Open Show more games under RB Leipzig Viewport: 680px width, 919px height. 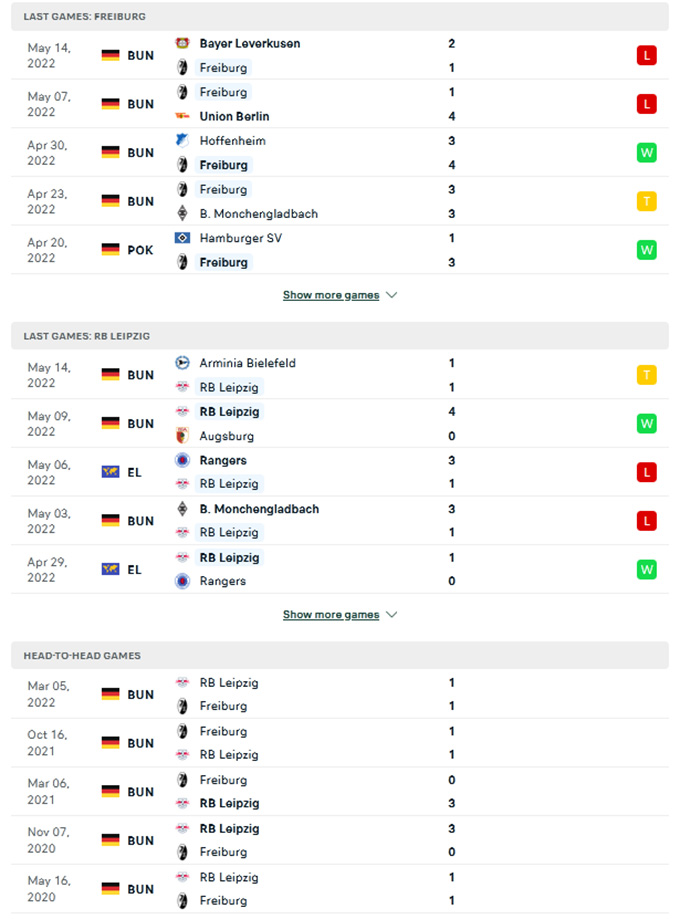(x=331, y=614)
